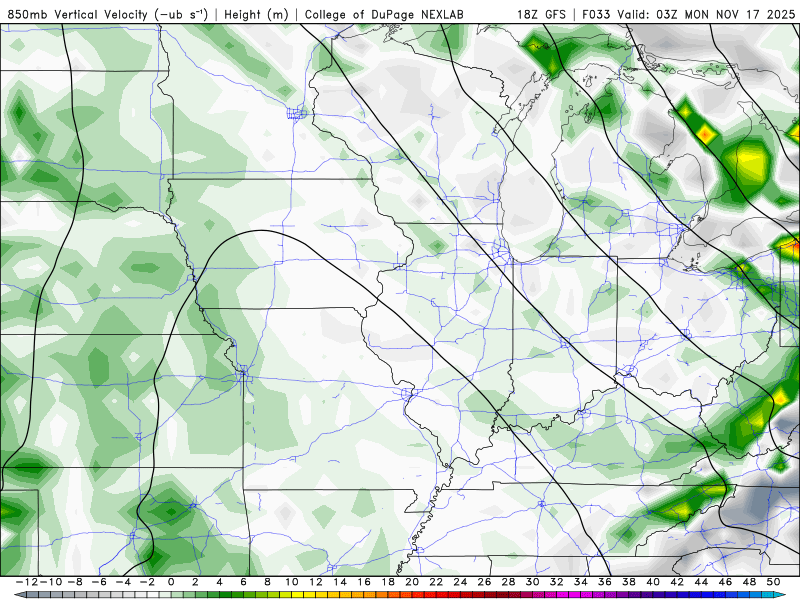The width and height of the screenshot is (800, 600).
Task: Click the '10' legend scale label
Action: click(291, 582)
